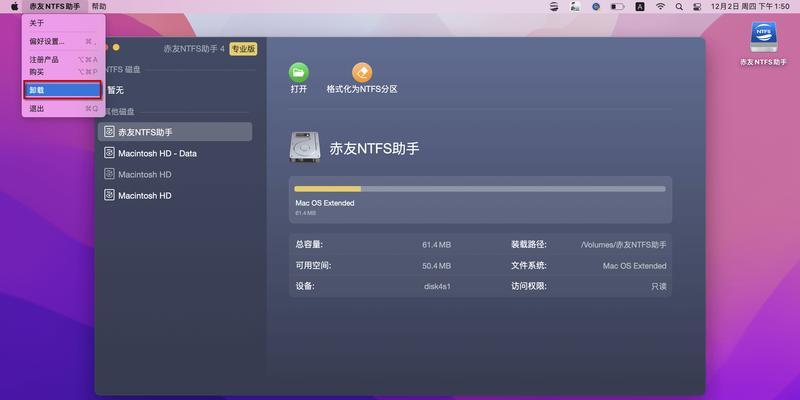This screenshot has height=400, width=800.
Task: Click the 专业版 badge
Action: point(243,49)
